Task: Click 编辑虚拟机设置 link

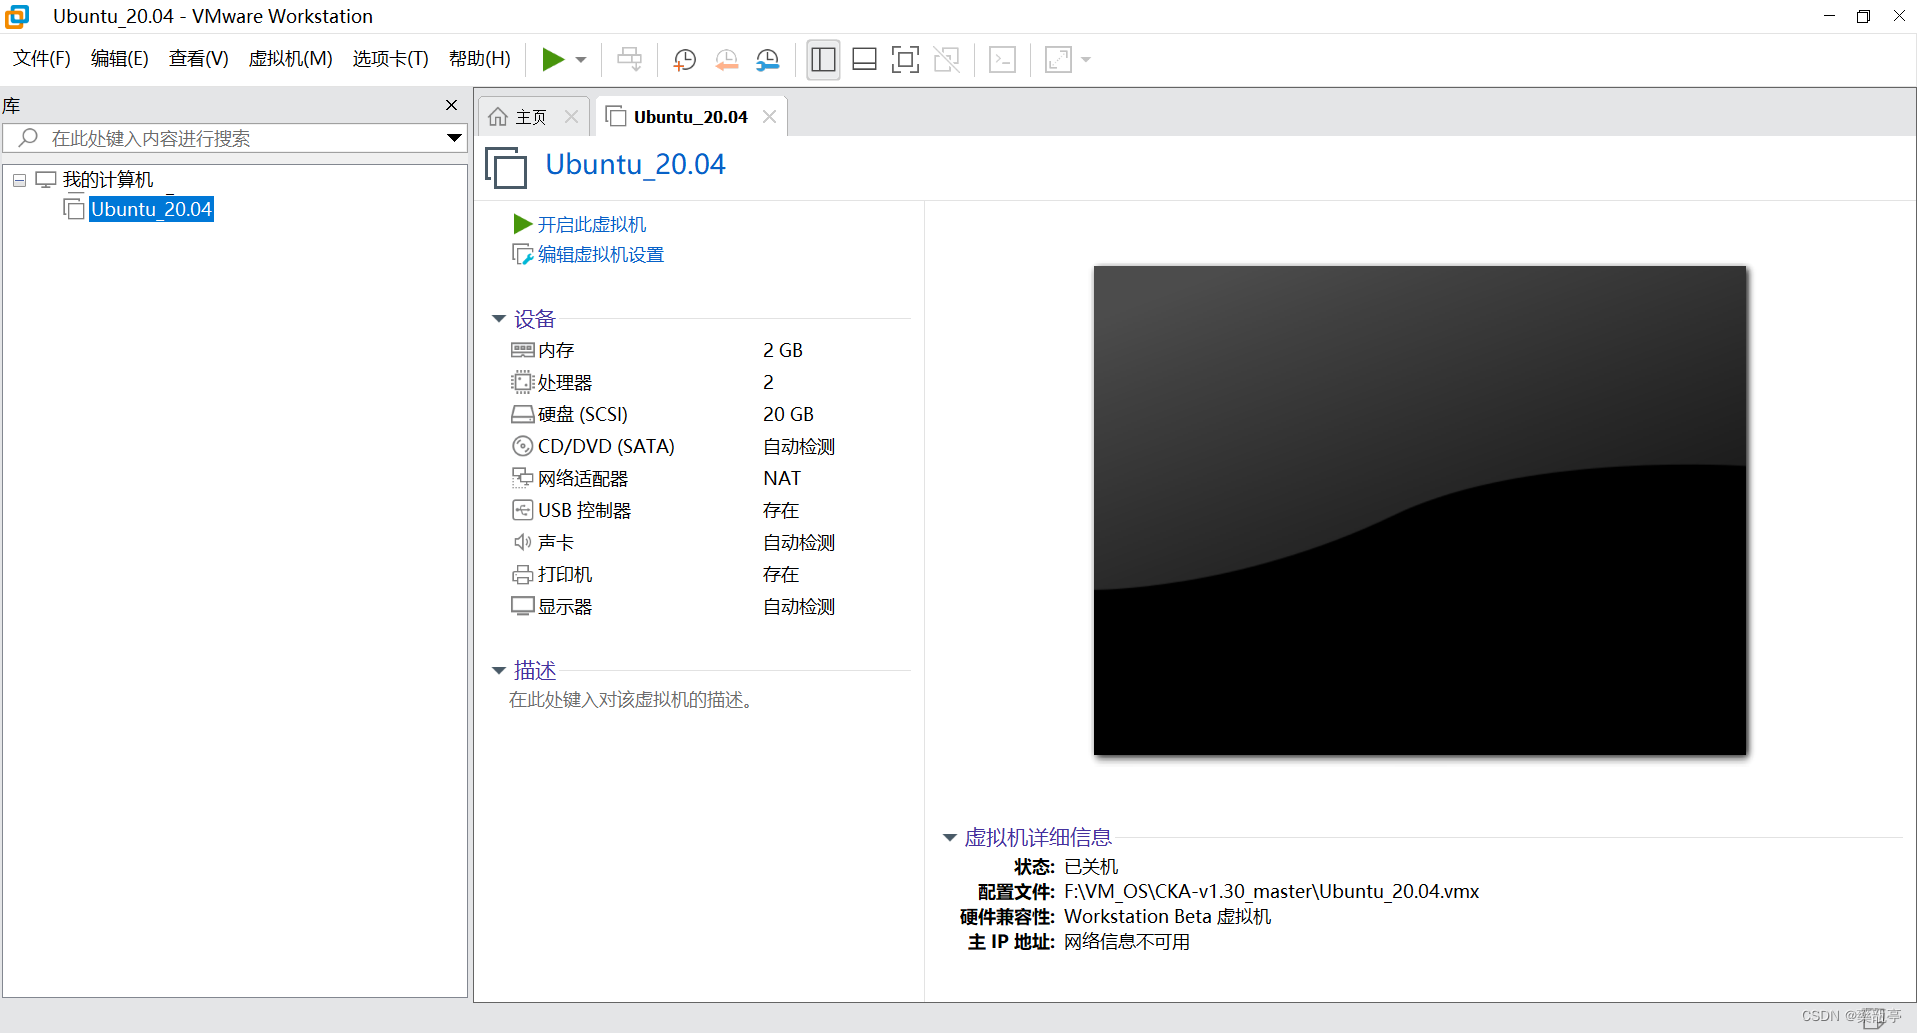Action: [599, 254]
